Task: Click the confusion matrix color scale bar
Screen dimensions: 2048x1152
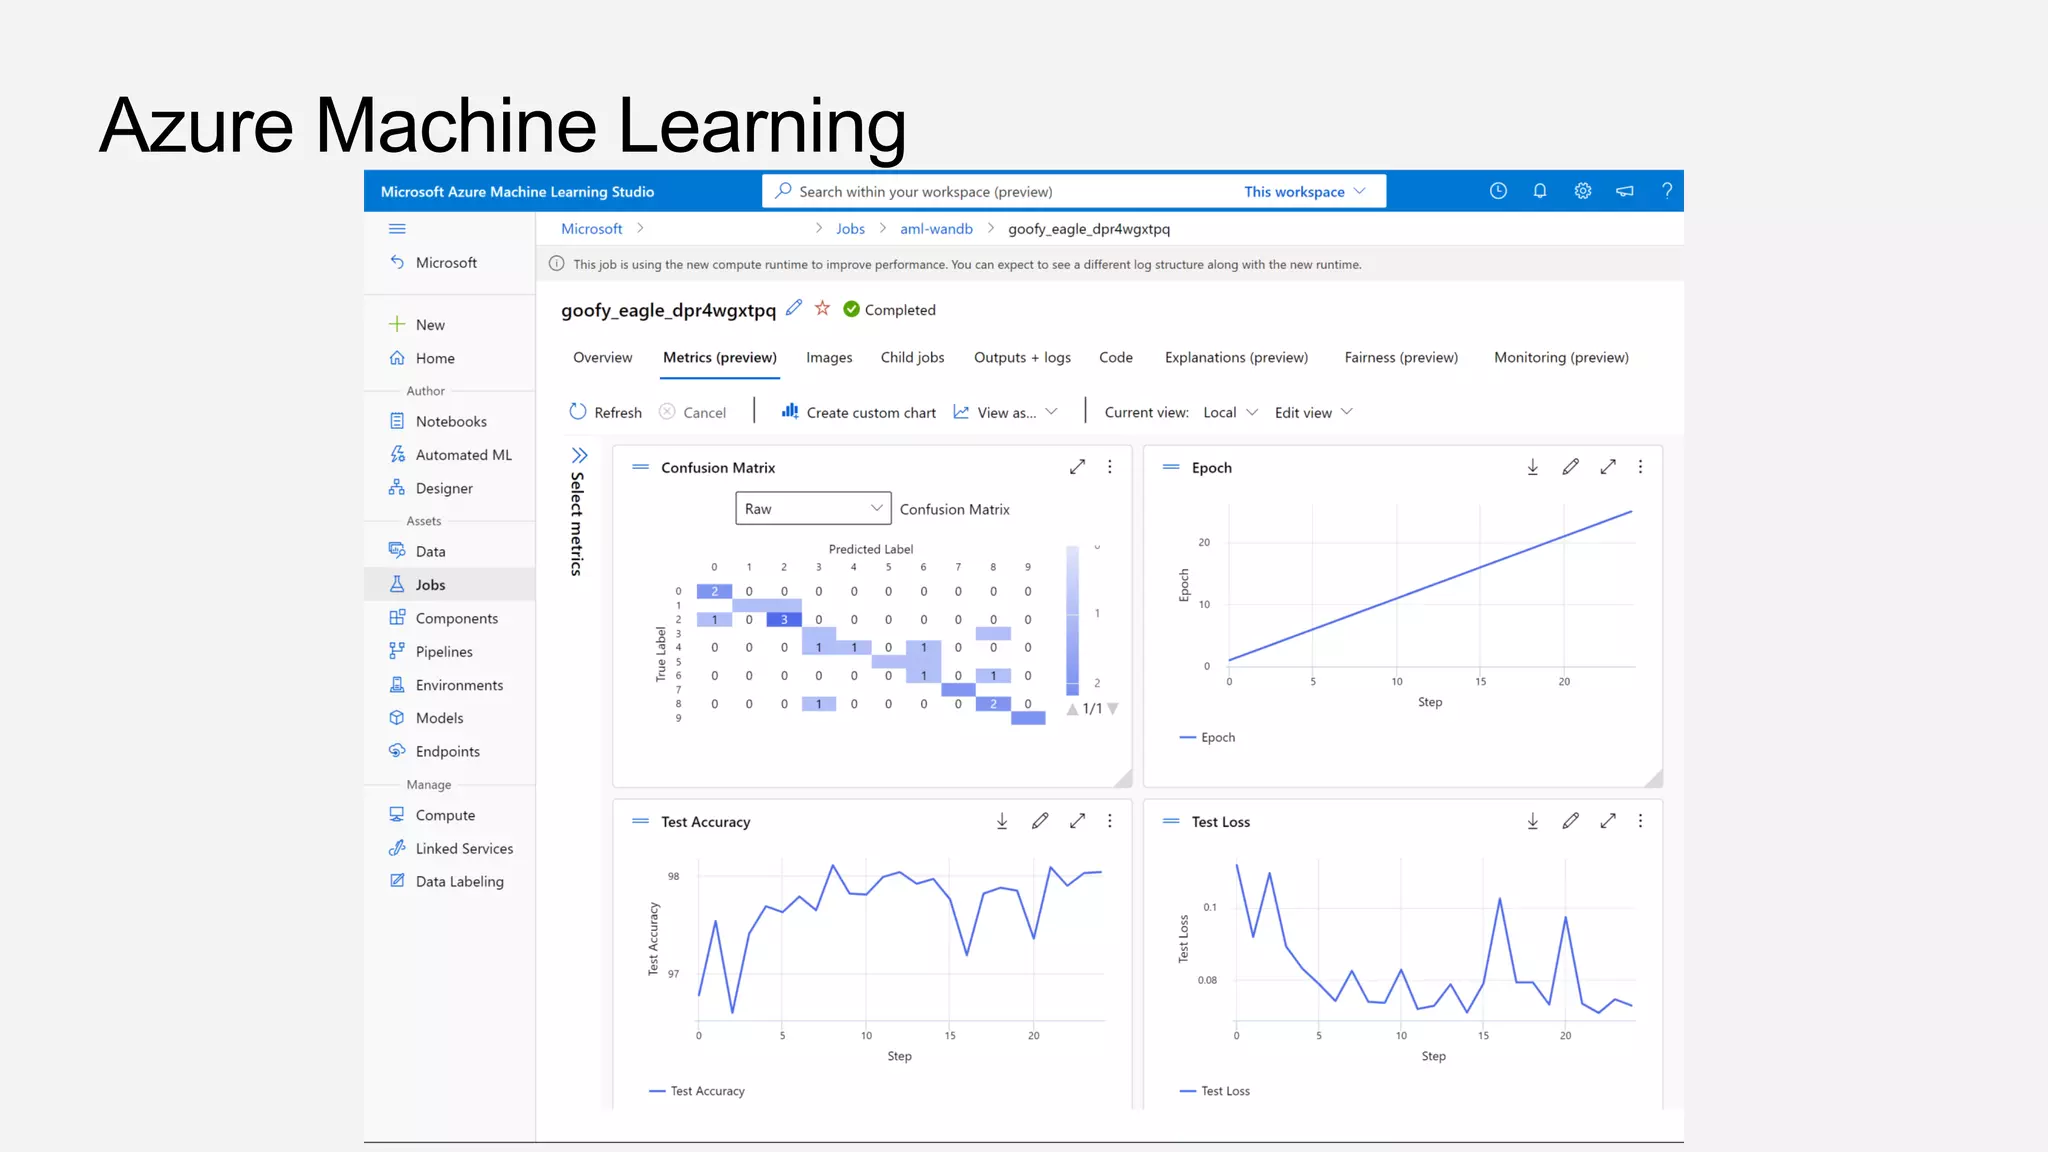Action: tap(1072, 620)
